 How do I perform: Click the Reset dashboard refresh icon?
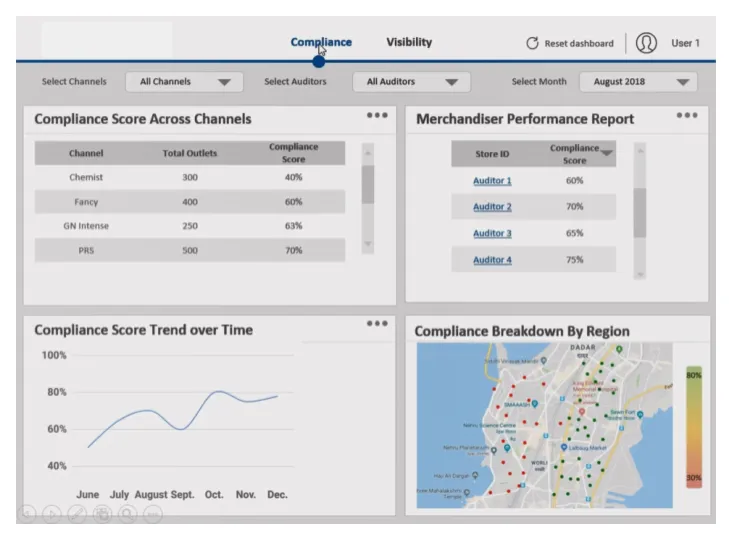pyautogui.click(x=532, y=43)
